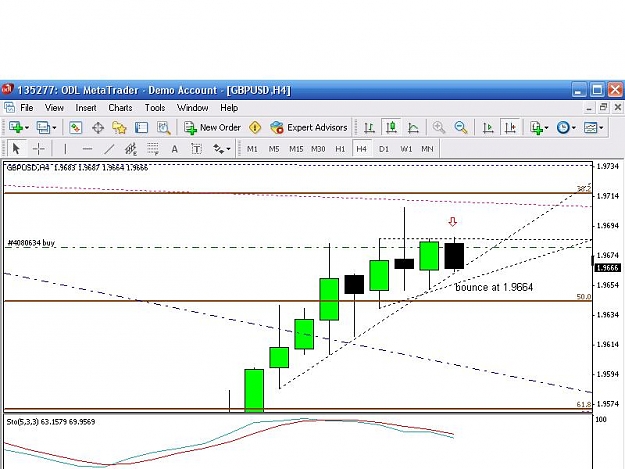The image size is (625, 469).
Task: Open the New Chart icon
Action: [16, 128]
